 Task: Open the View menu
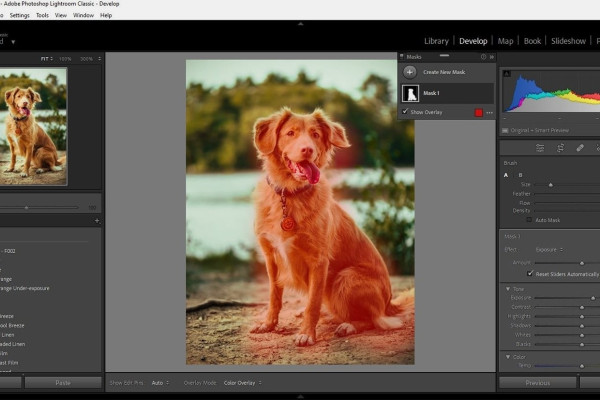(x=61, y=15)
